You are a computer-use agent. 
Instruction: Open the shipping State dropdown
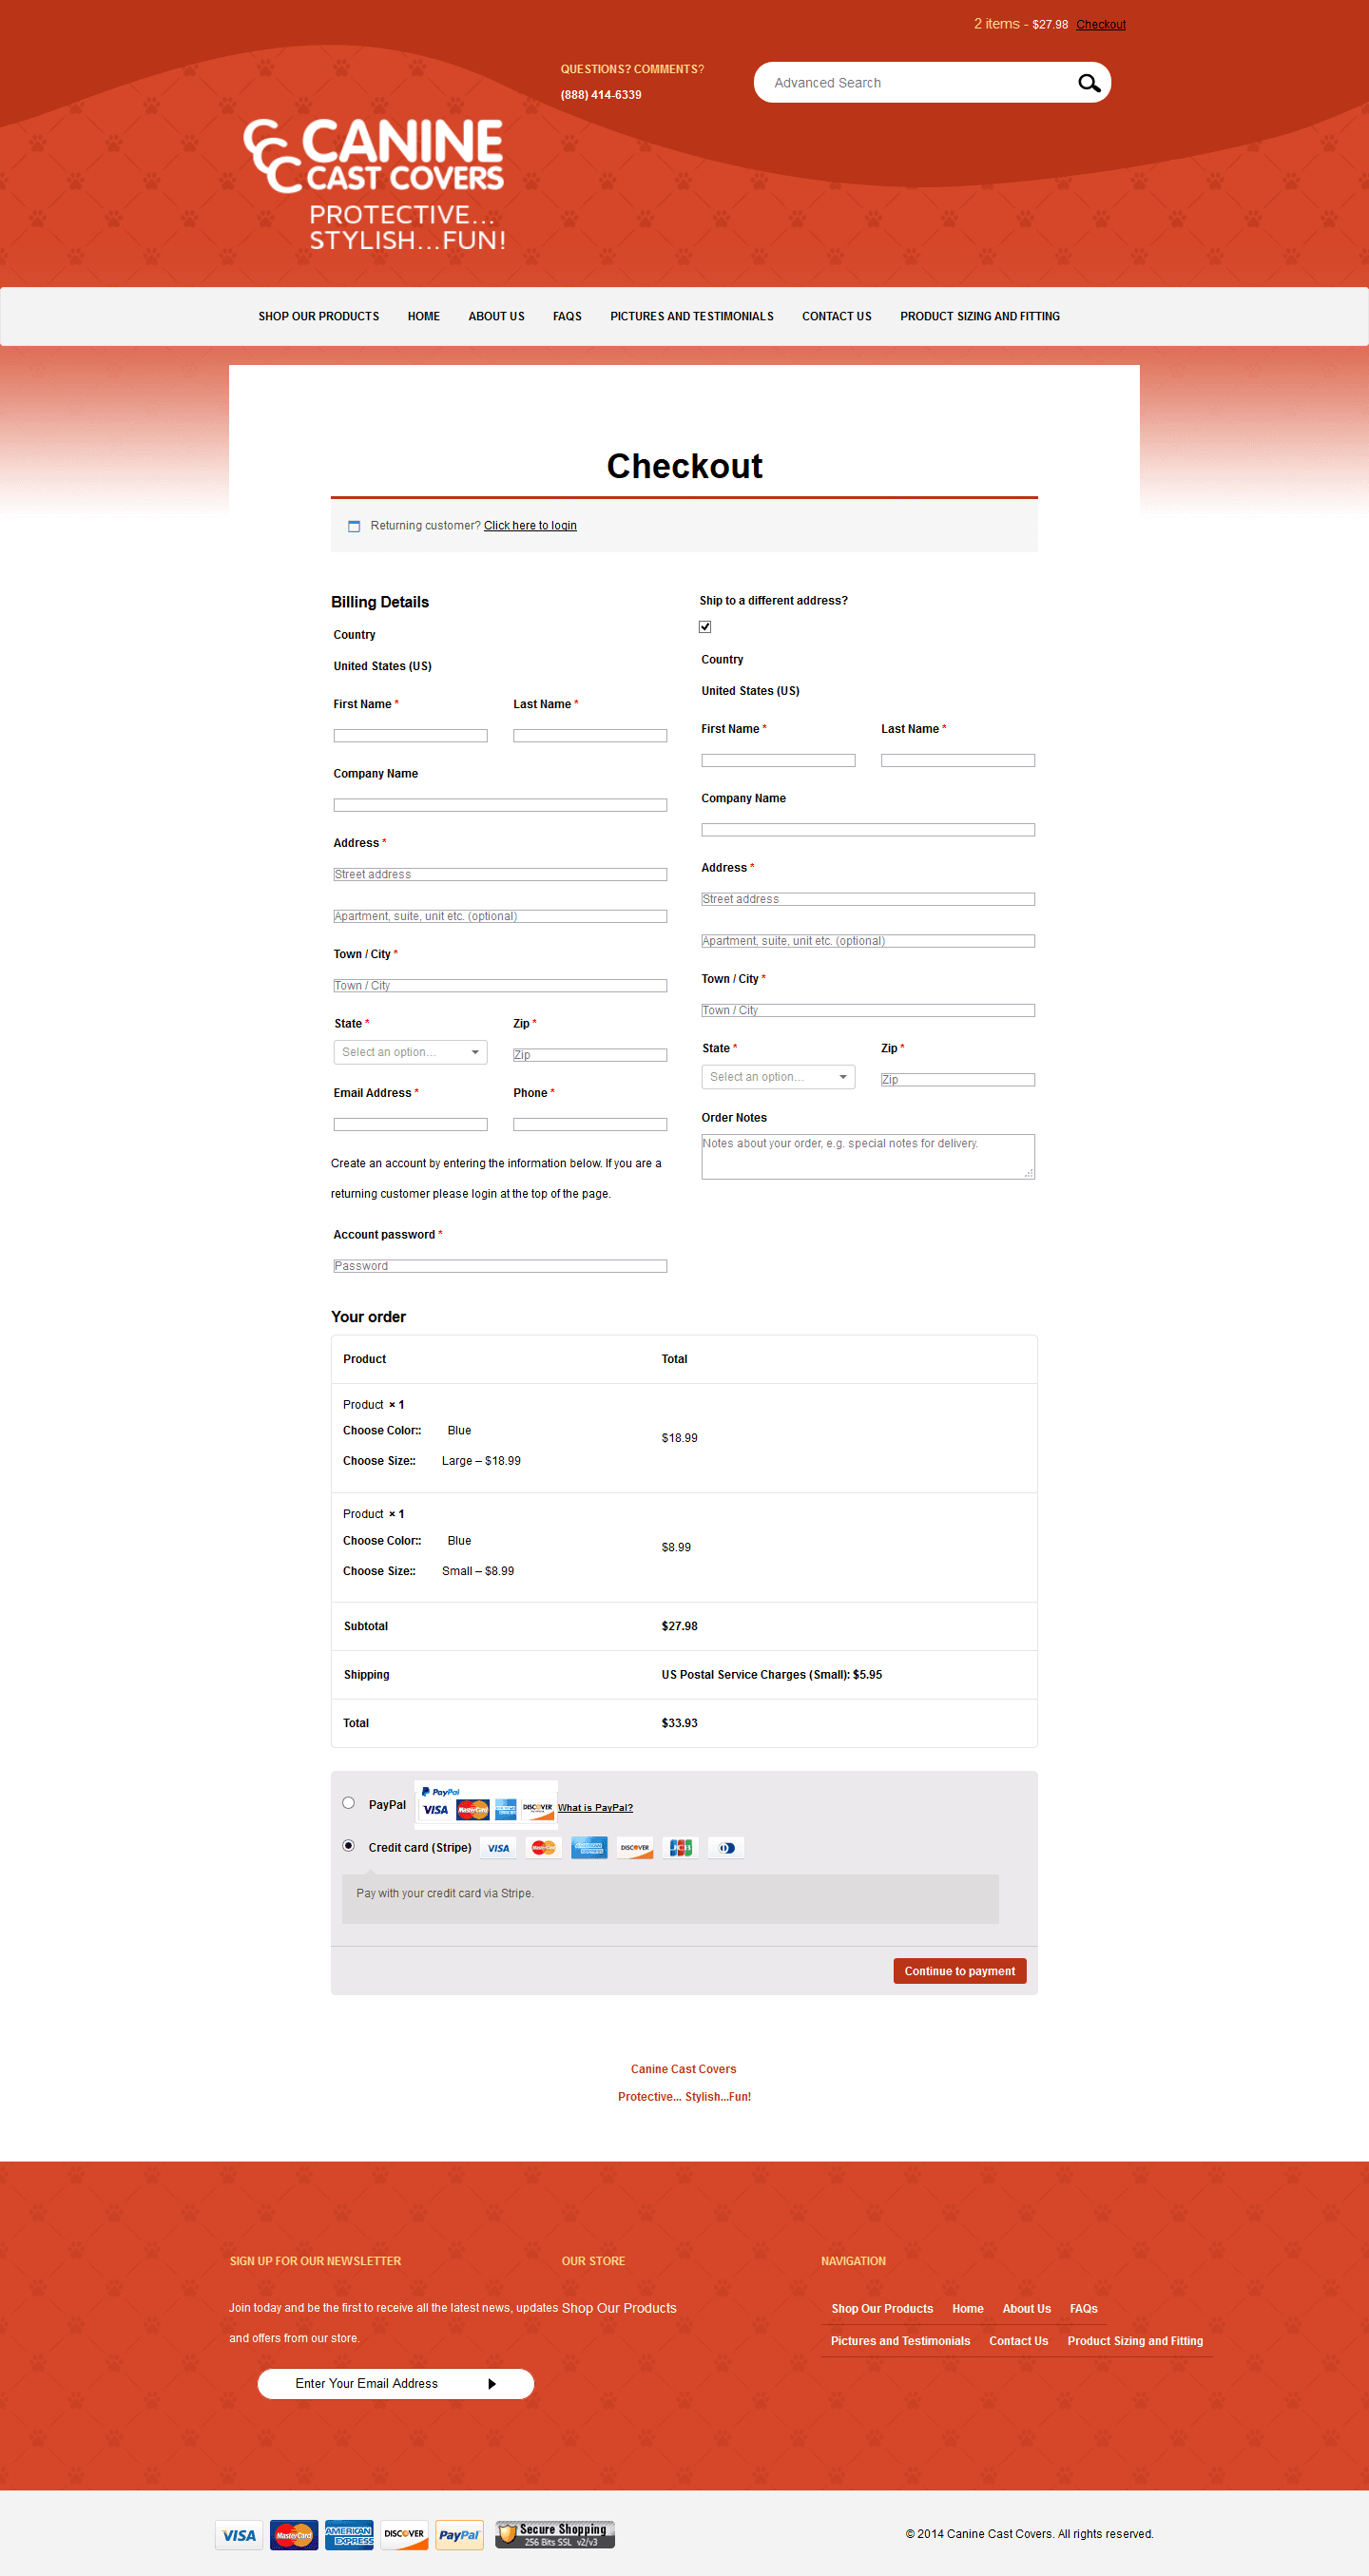tap(778, 1077)
